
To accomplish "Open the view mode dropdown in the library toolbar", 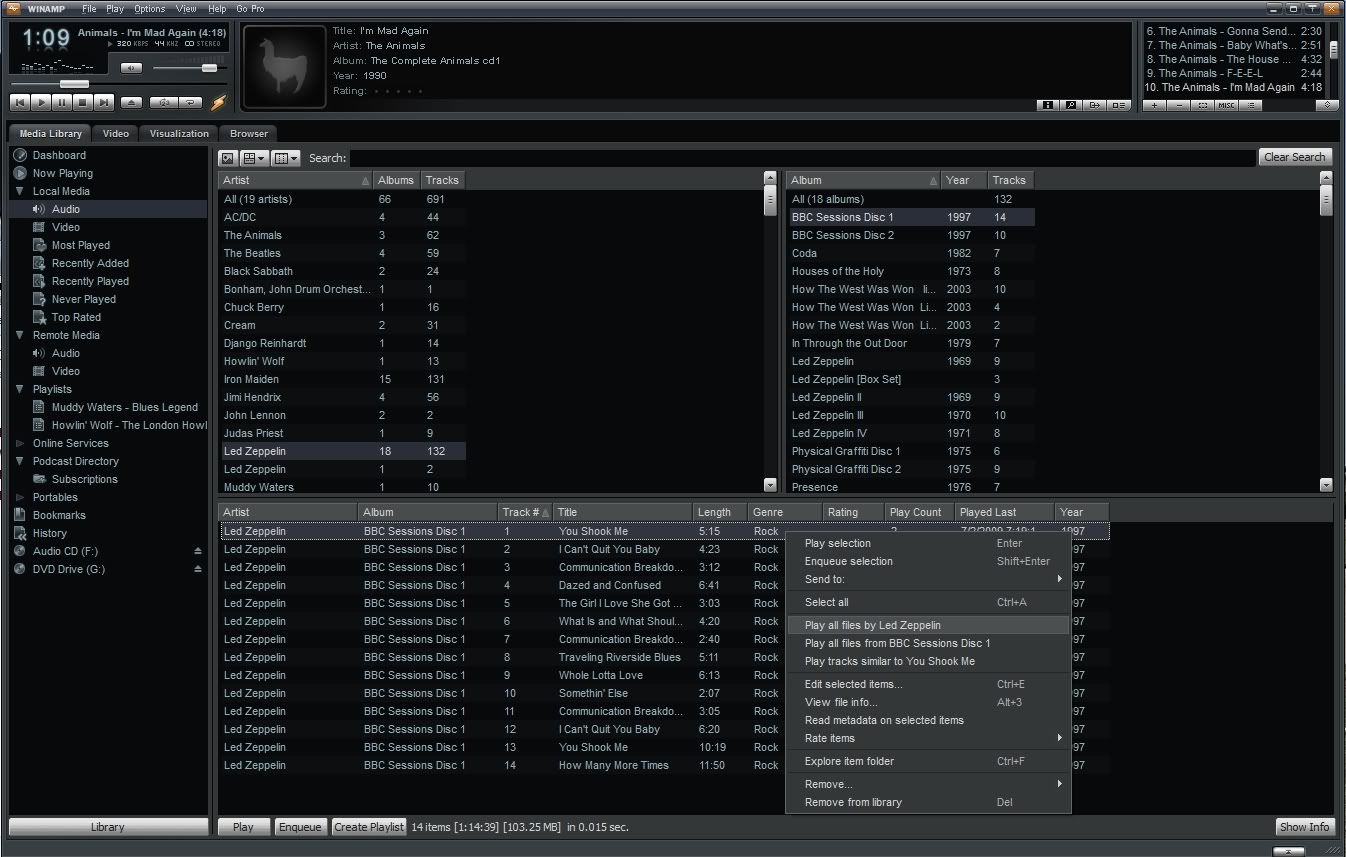I will click(254, 158).
